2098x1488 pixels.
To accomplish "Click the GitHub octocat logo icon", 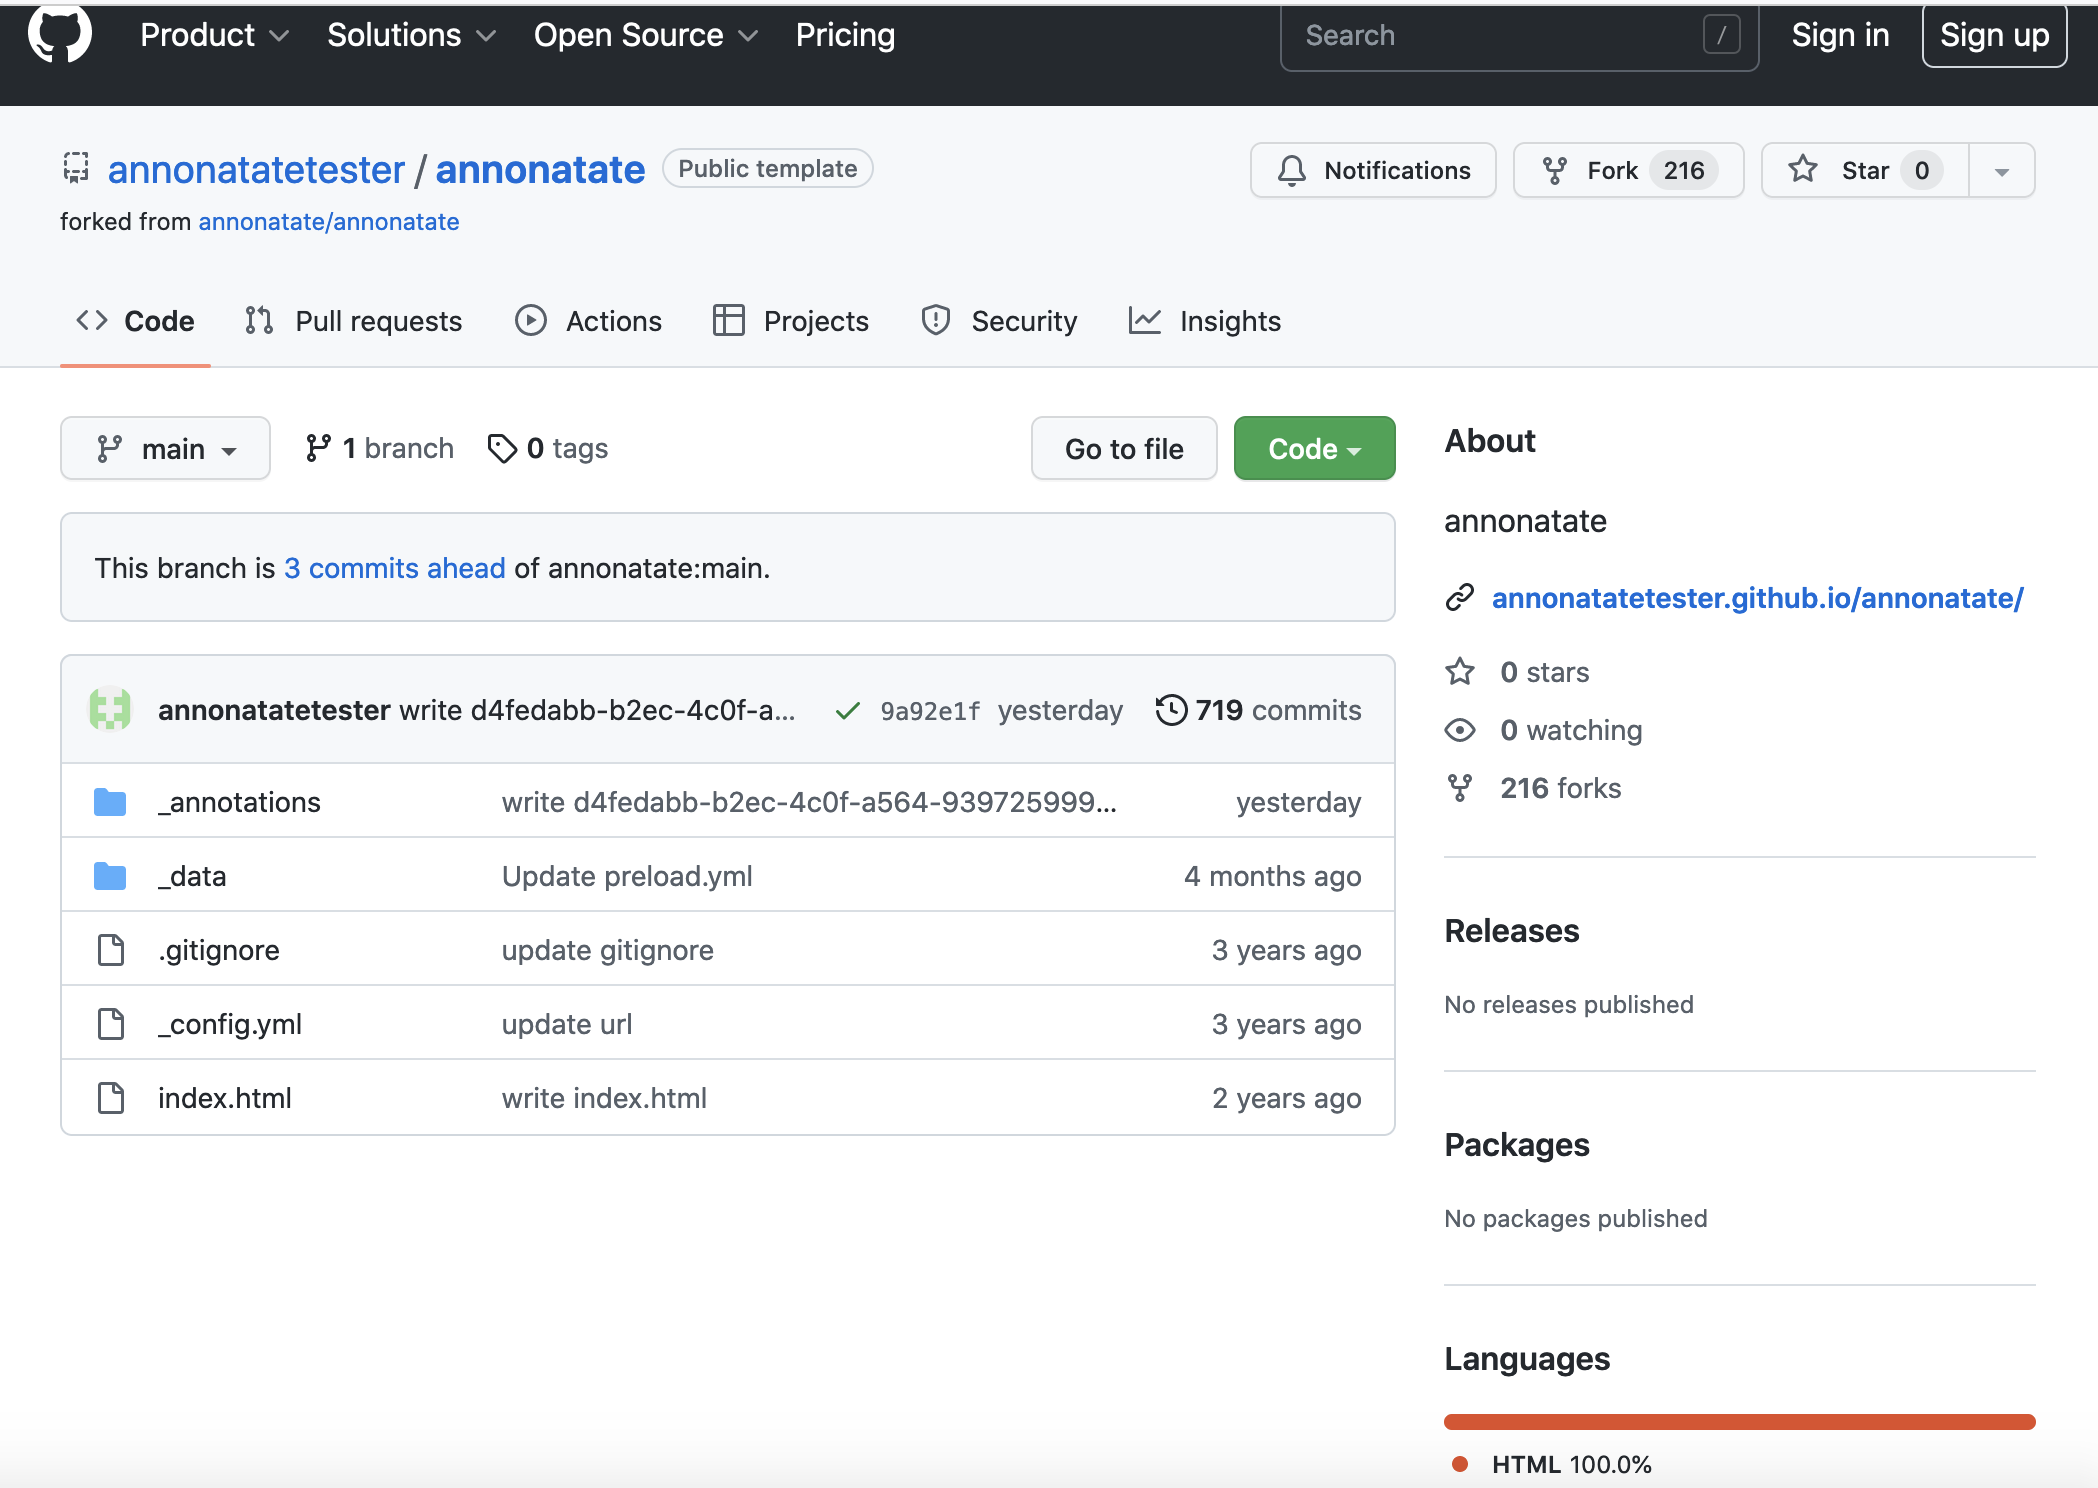I will pos(58,35).
